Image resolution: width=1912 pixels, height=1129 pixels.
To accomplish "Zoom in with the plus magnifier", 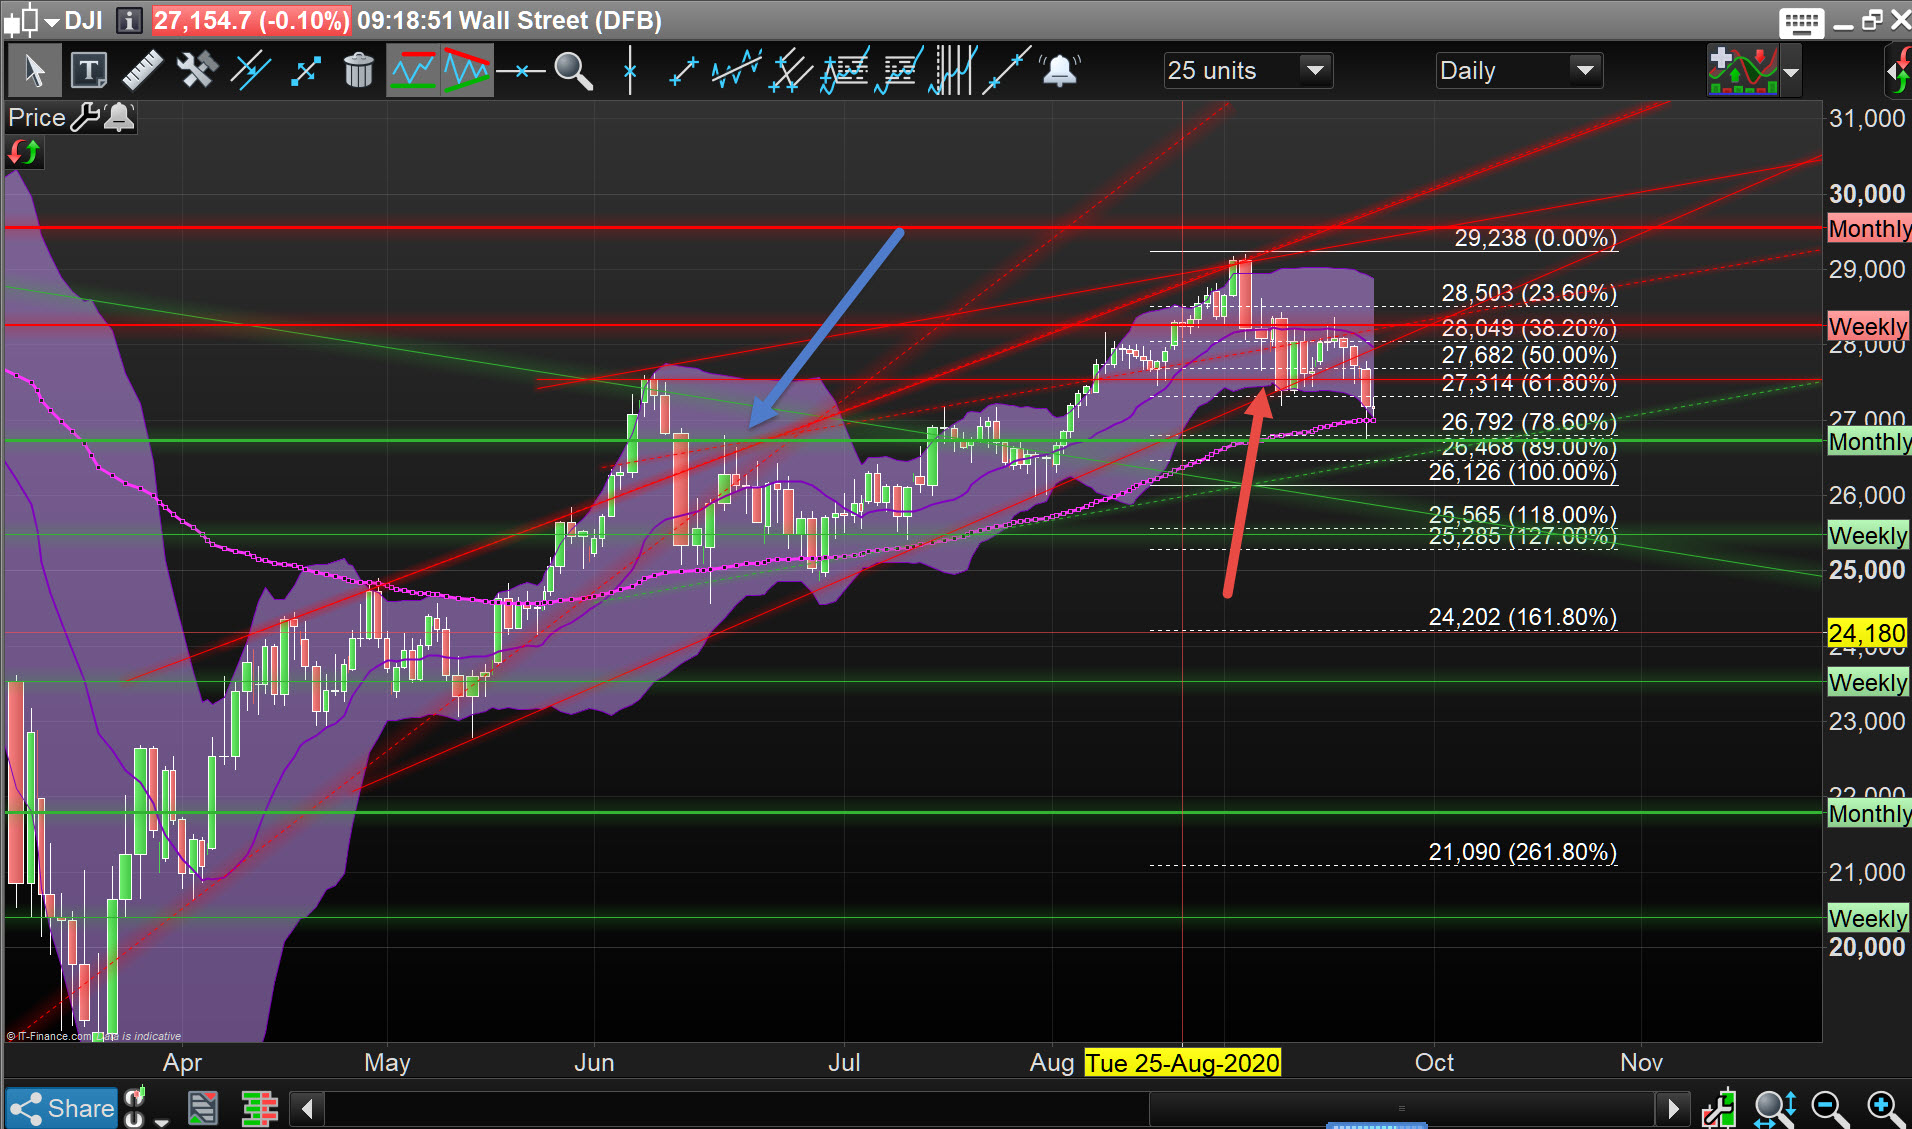I will [x=1884, y=1108].
